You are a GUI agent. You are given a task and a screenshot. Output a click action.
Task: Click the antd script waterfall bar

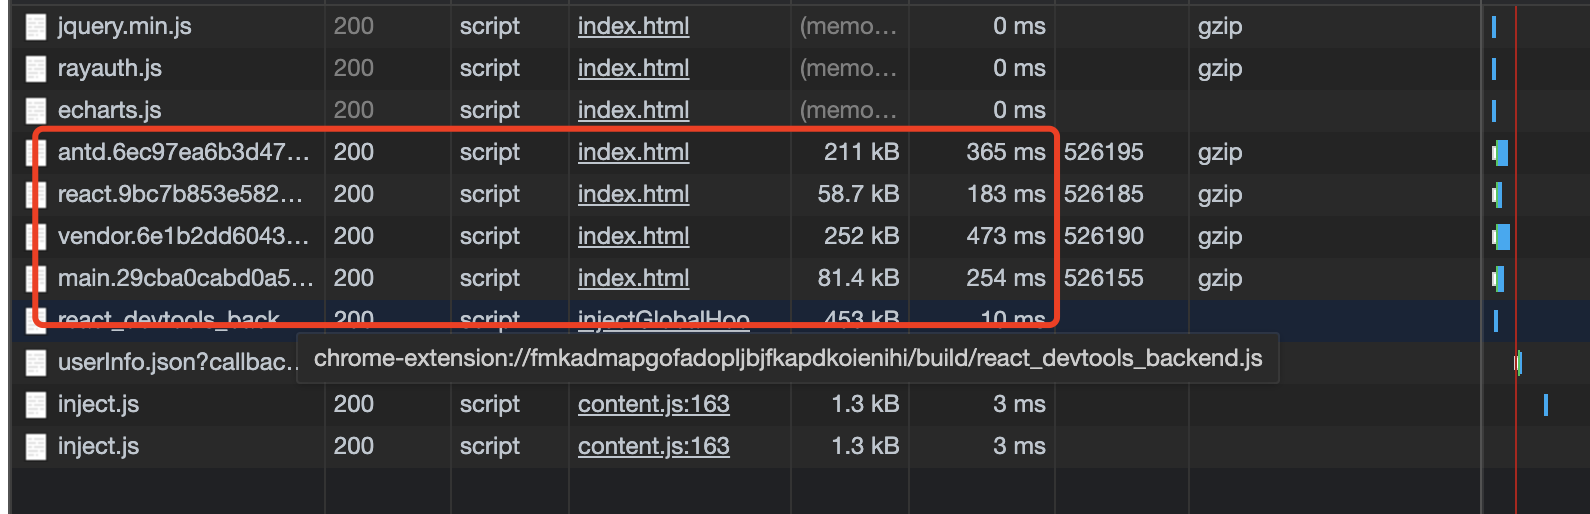pos(1500,153)
